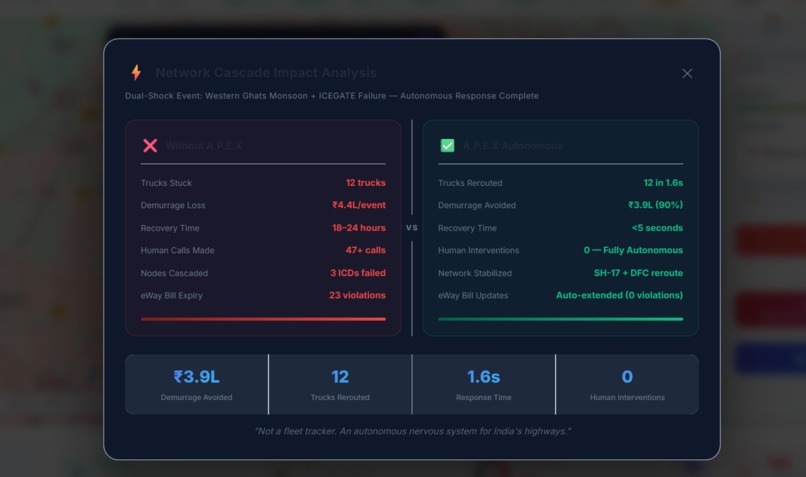Click the 'Trucks Rerouted' row label

pos(470,183)
